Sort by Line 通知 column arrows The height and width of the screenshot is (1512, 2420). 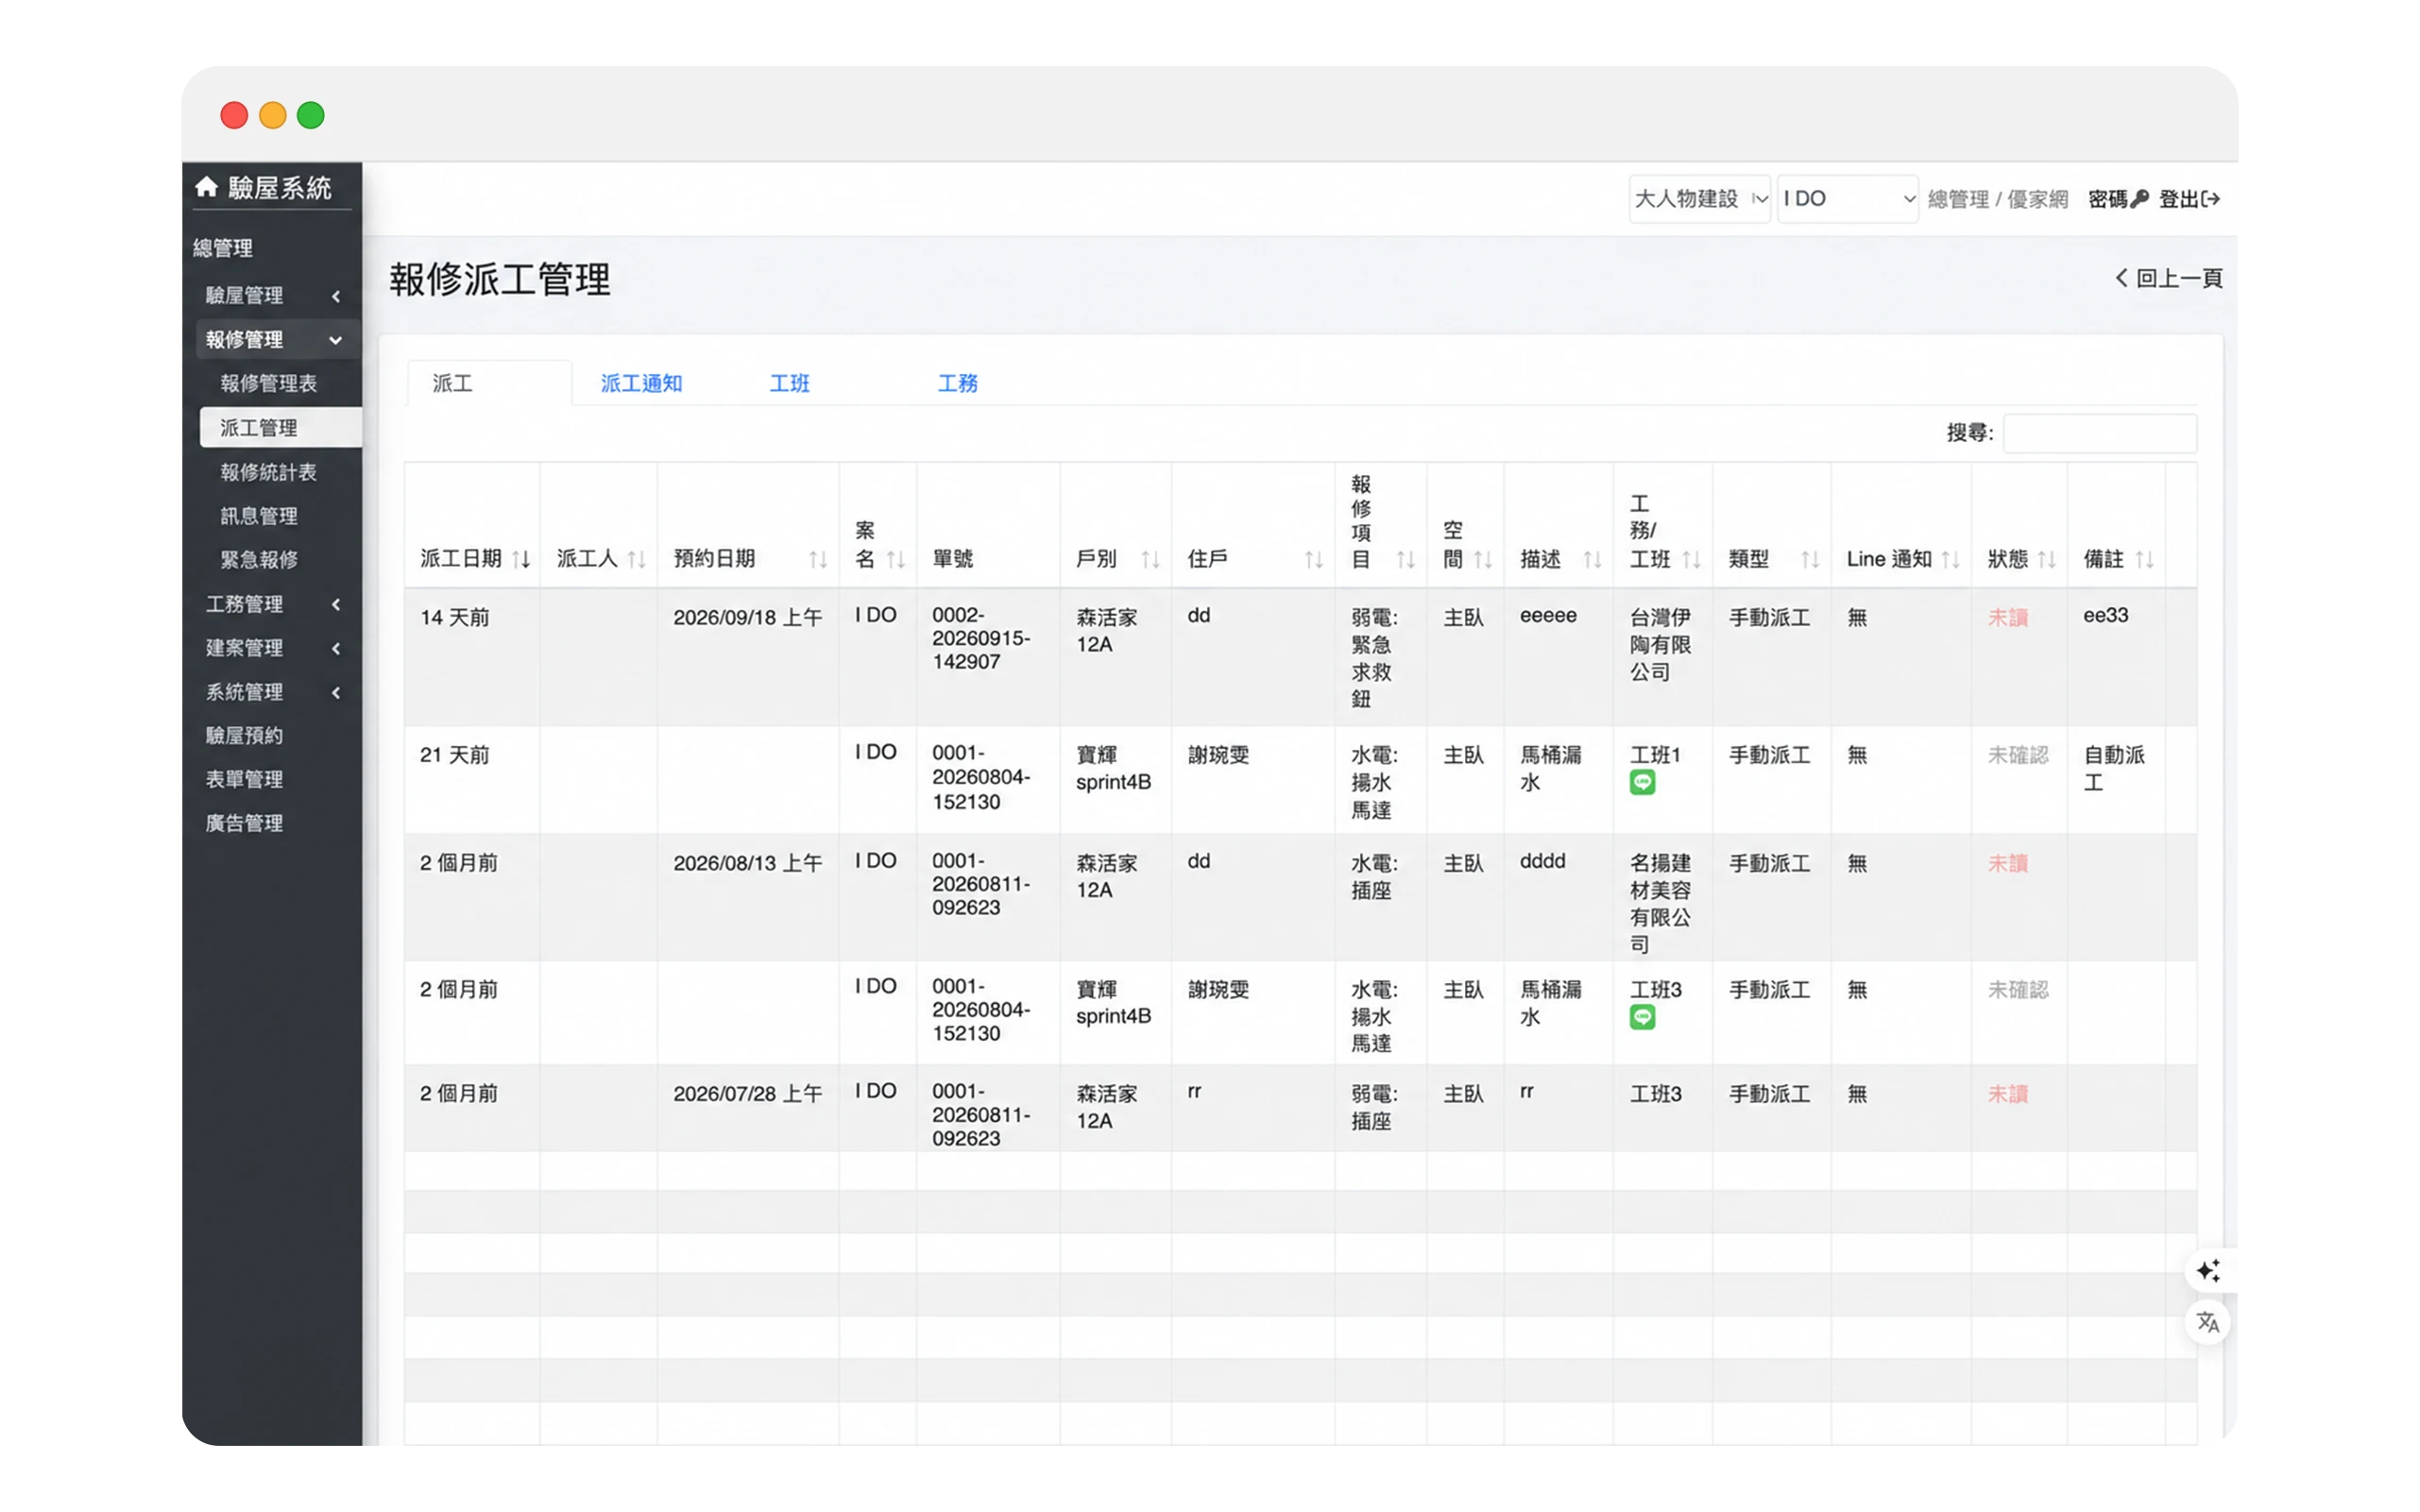click(1950, 560)
